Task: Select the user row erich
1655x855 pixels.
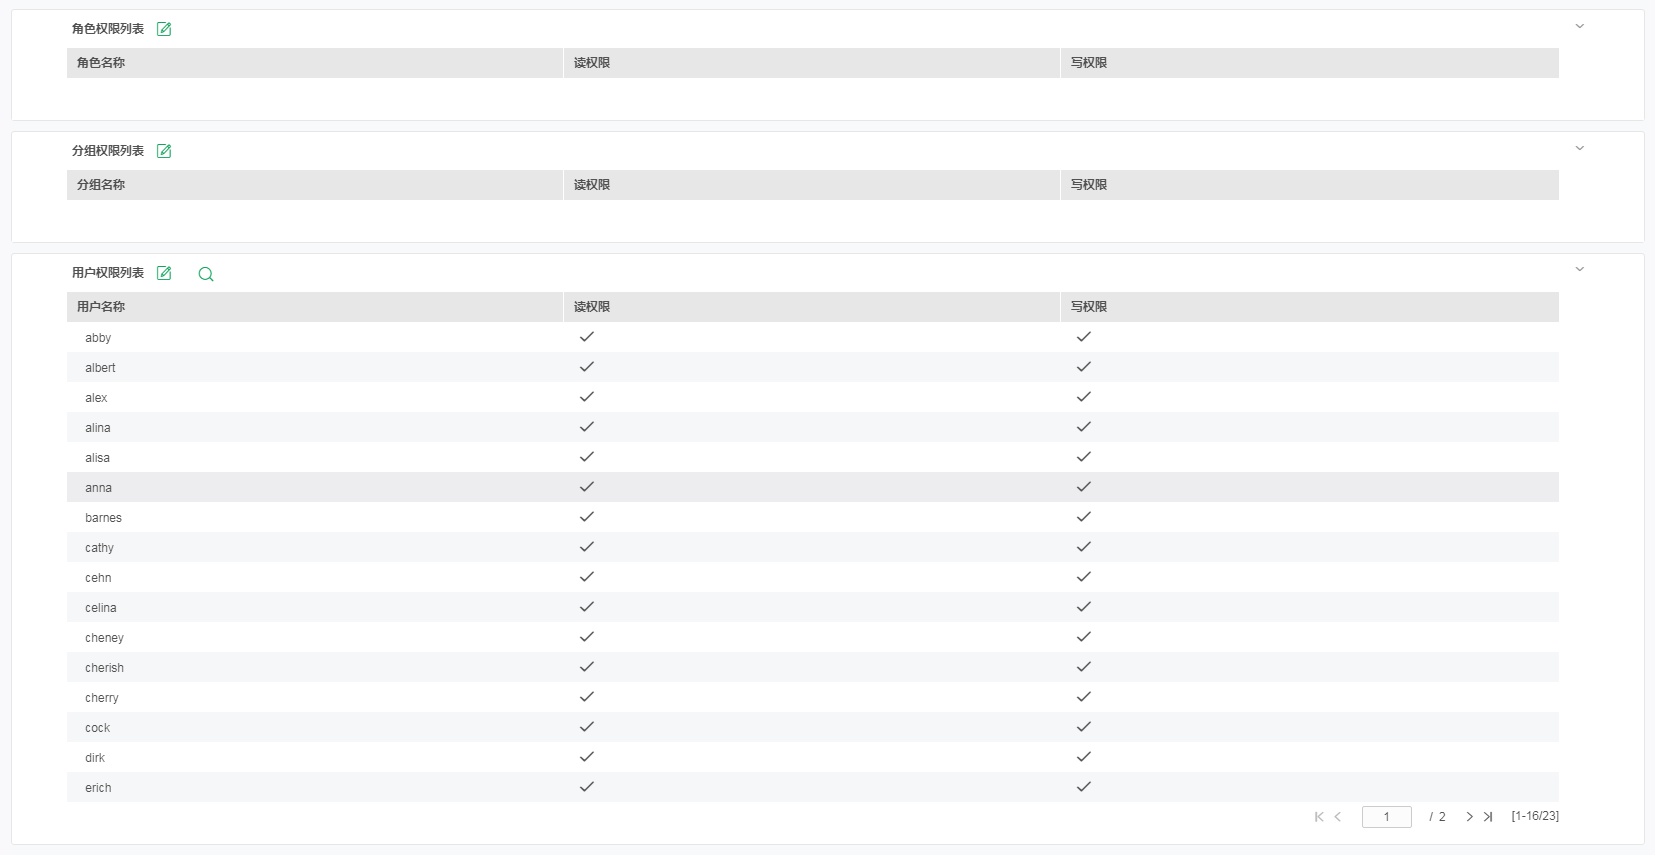Action: pos(813,787)
